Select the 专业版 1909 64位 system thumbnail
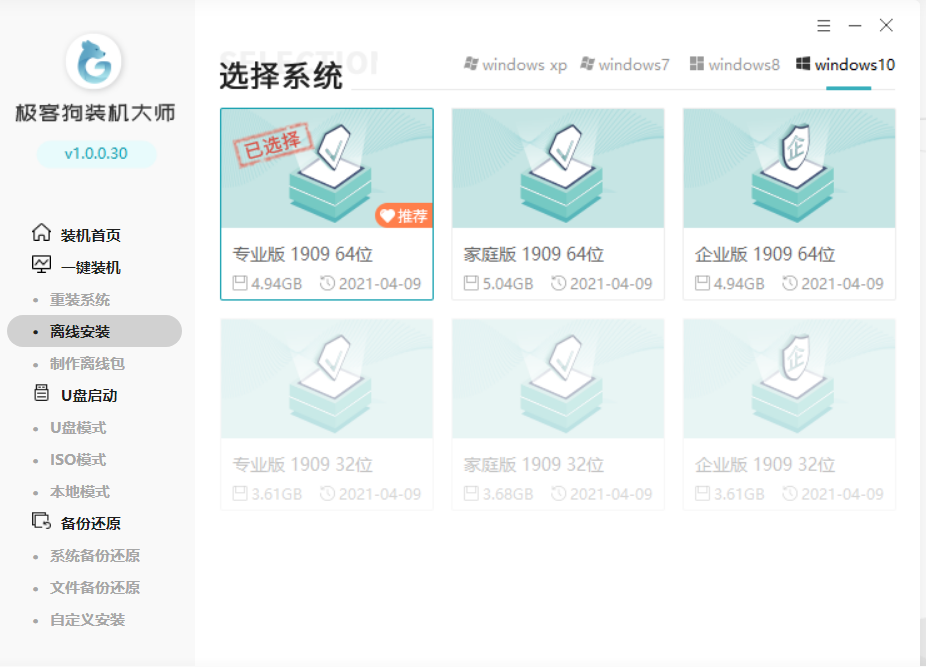Viewport: 926px width, 668px height. pyautogui.click(x=327, y=168)
